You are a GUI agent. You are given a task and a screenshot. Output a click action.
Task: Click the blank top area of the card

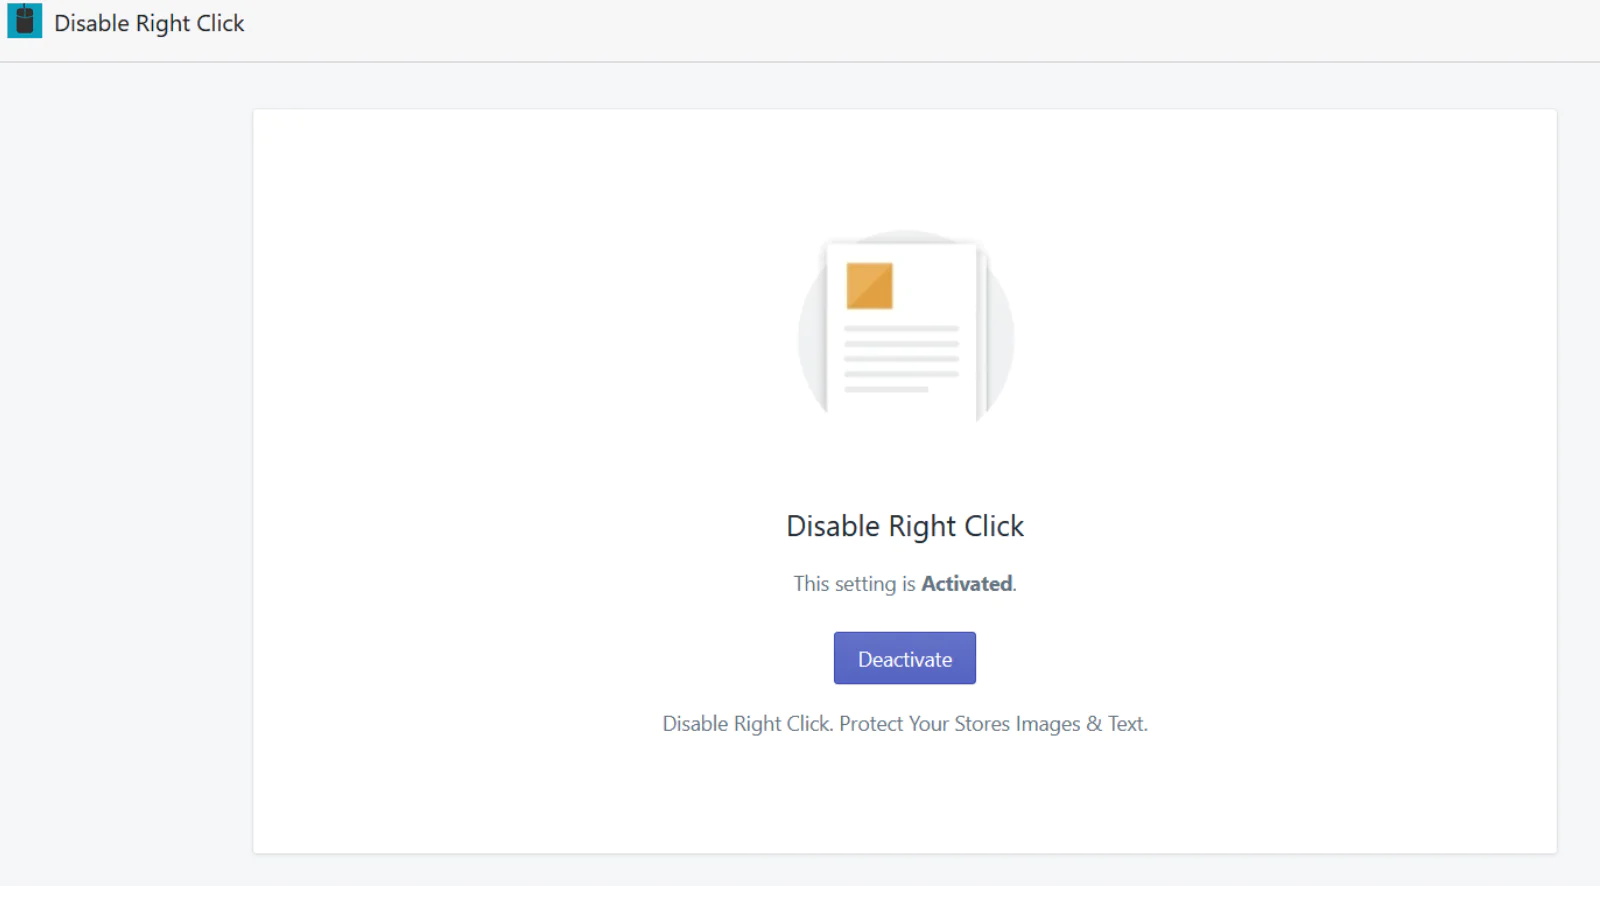(x=905, y=165)
